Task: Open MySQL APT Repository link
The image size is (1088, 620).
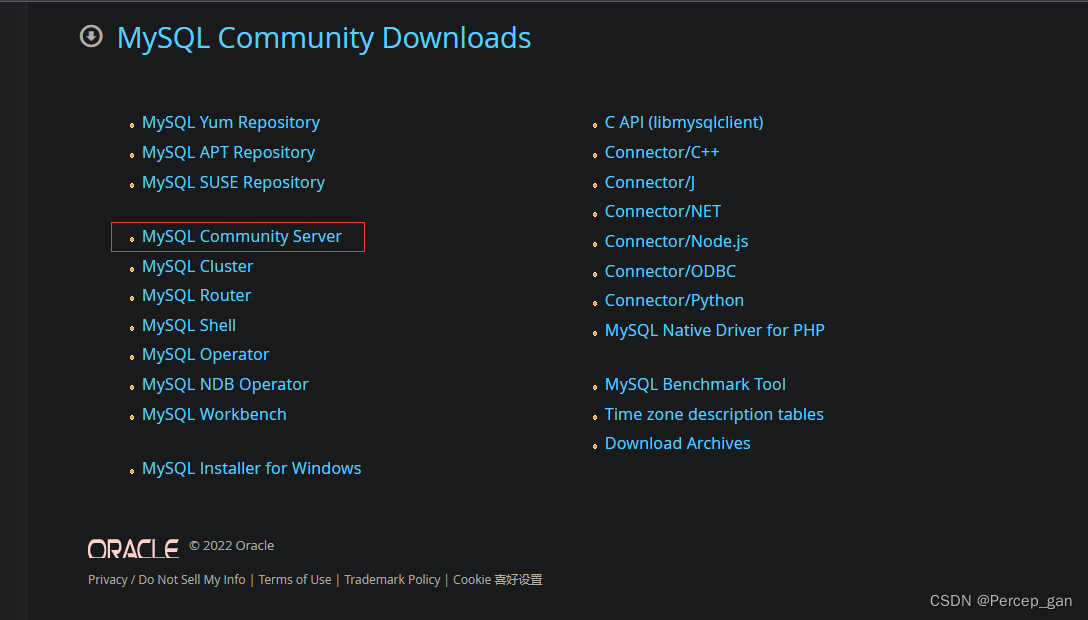Action: 228,153
